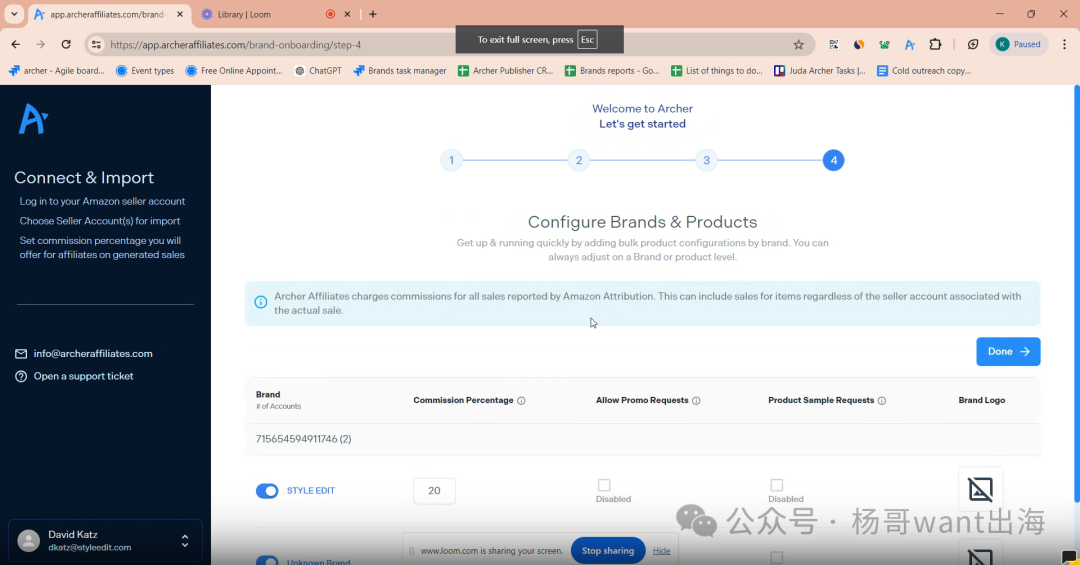Click the David Katz avatar
The height and width of the screenshot is (565, 1080).
(28, 541)
